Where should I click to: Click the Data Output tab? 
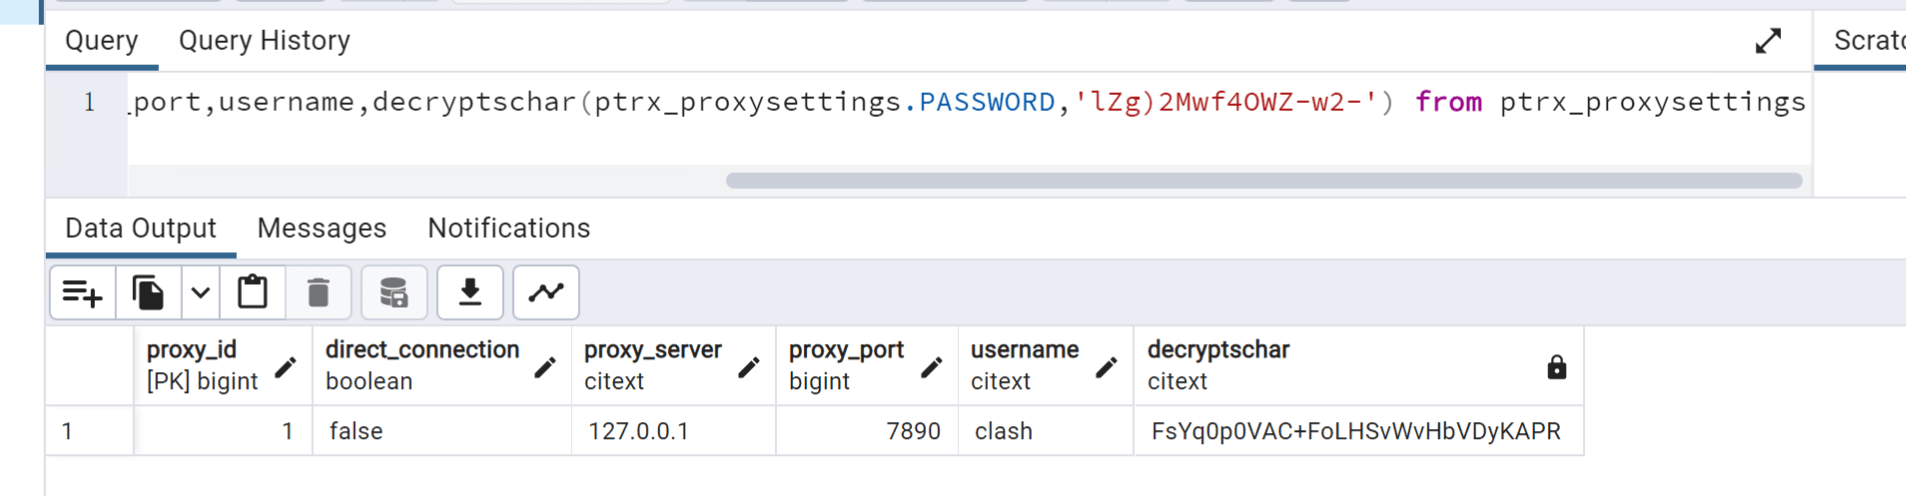(140, 229)
